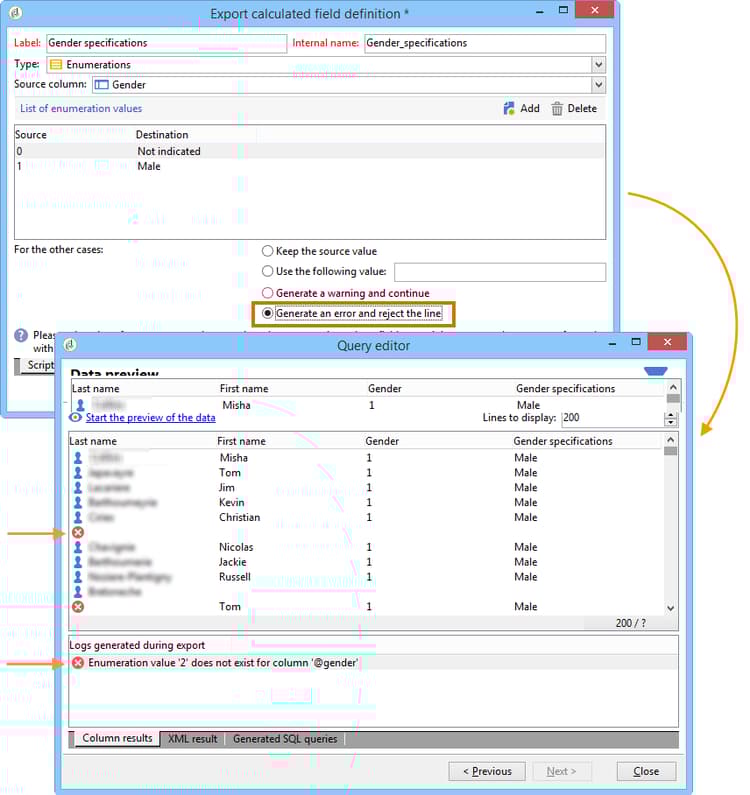Click the Add button label
Viewport: 750px width, 795px height.
[x=529, y=109]
